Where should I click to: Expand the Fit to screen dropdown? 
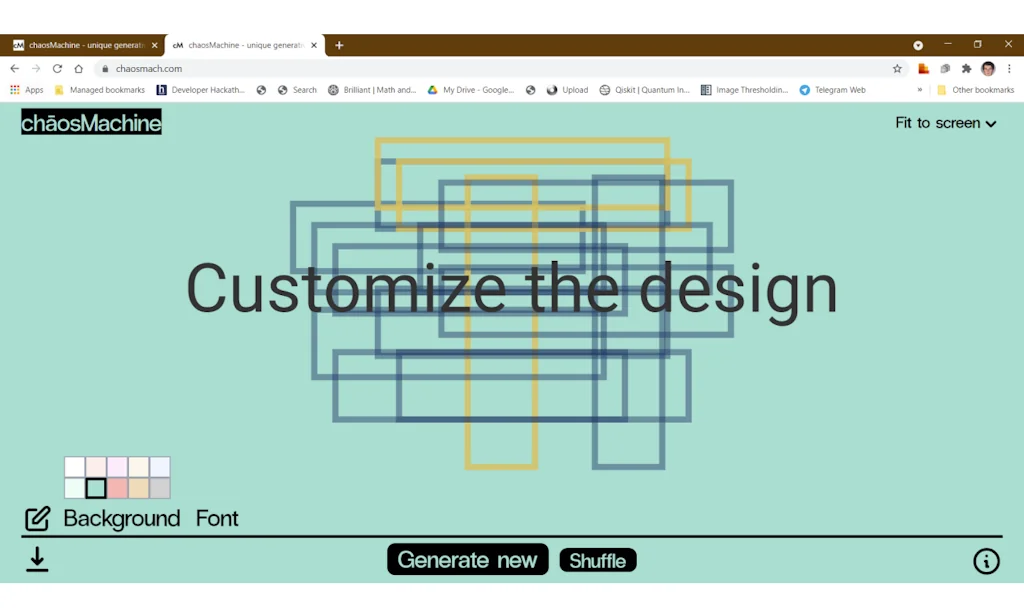[x=945, y=123]
